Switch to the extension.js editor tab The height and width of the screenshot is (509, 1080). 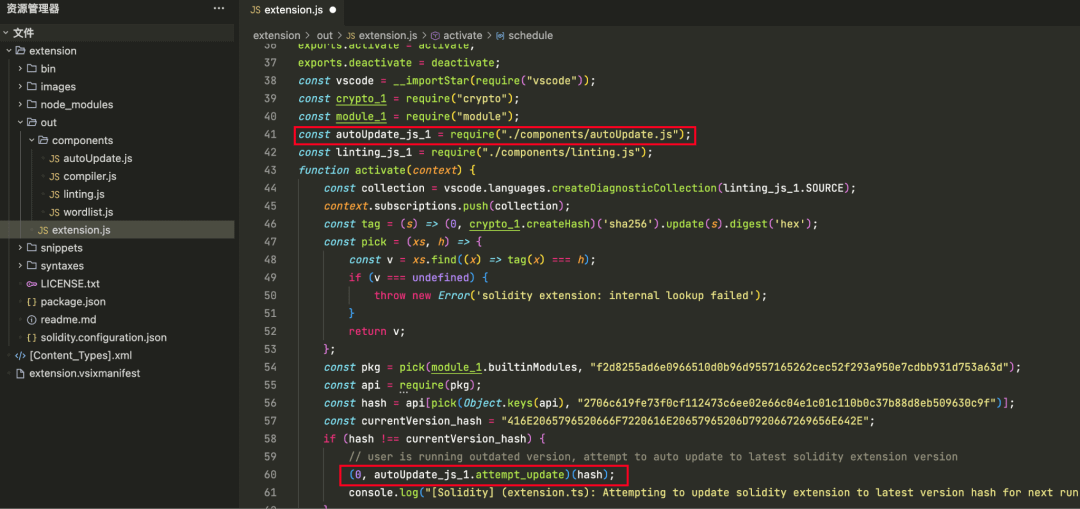291,10
